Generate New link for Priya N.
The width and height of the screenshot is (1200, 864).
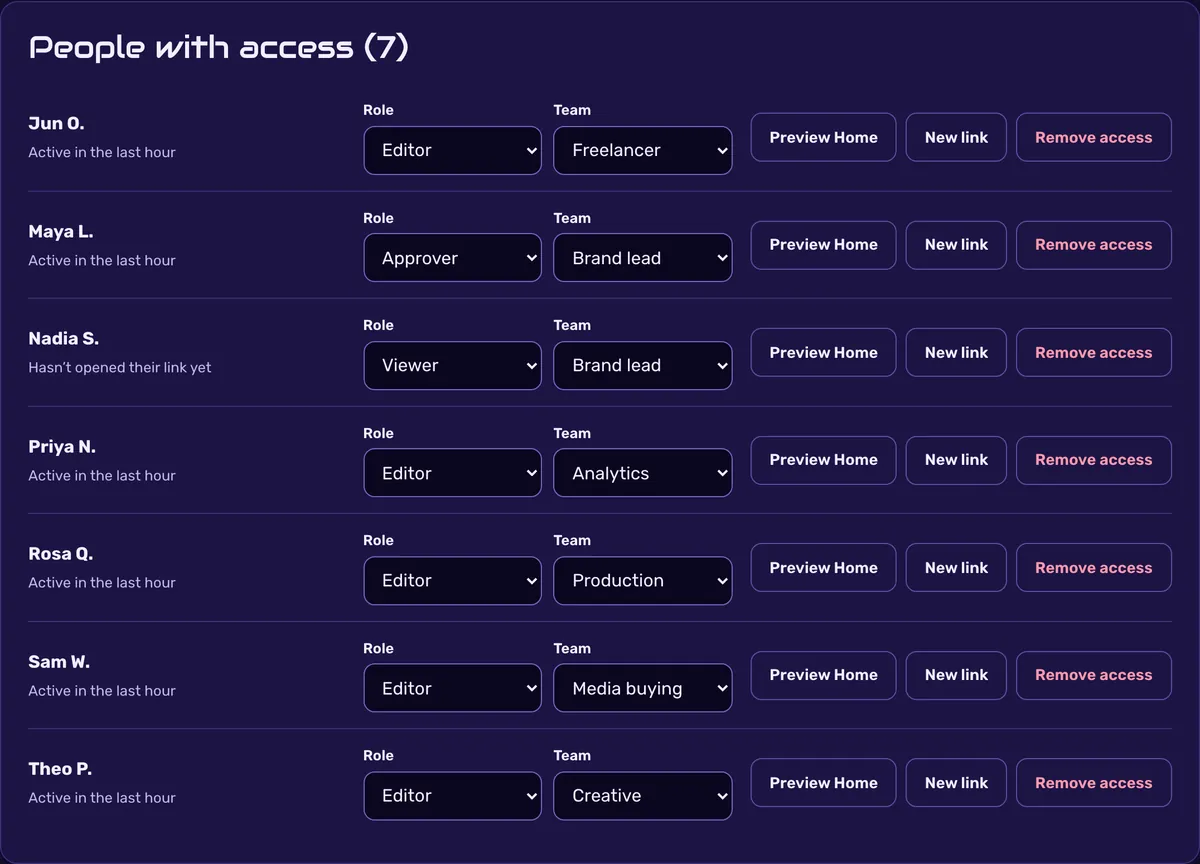[x=956, y=460]
